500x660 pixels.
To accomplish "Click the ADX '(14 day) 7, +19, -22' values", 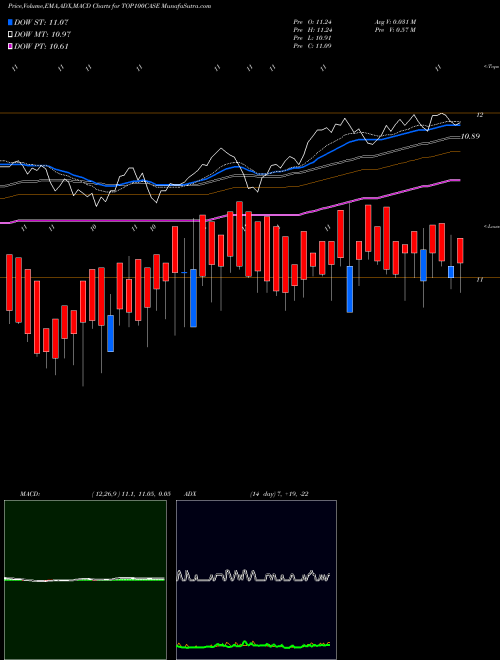I will pyautogui.click(x=279, y=494).
